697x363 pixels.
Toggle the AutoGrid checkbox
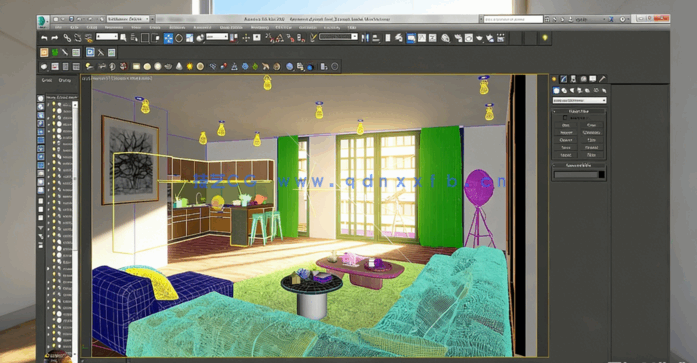pos(565,118)
